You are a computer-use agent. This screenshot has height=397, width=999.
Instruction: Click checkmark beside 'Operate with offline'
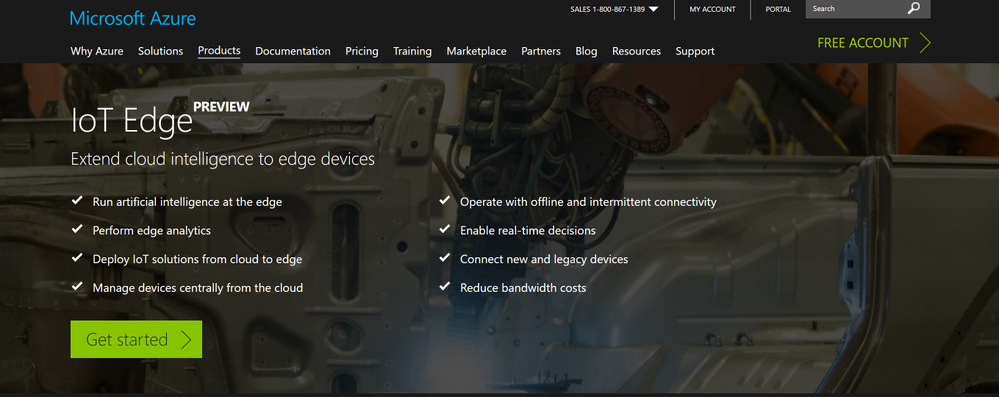click(445, 200)
